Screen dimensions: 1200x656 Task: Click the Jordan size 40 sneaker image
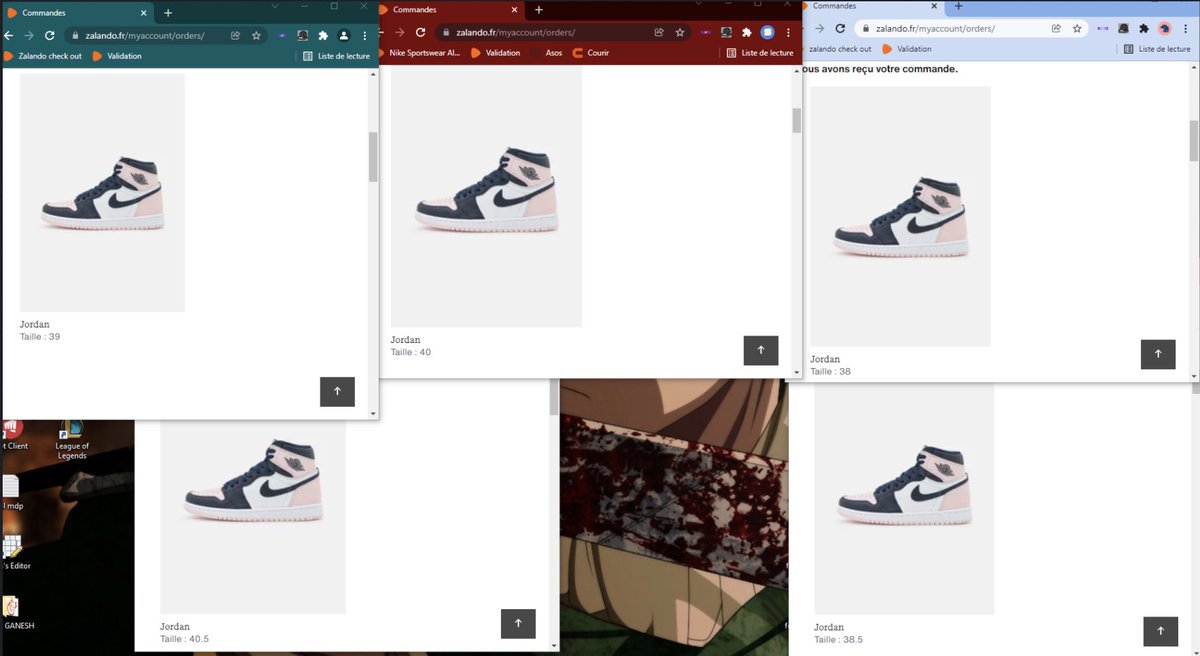tap(486, 196)
